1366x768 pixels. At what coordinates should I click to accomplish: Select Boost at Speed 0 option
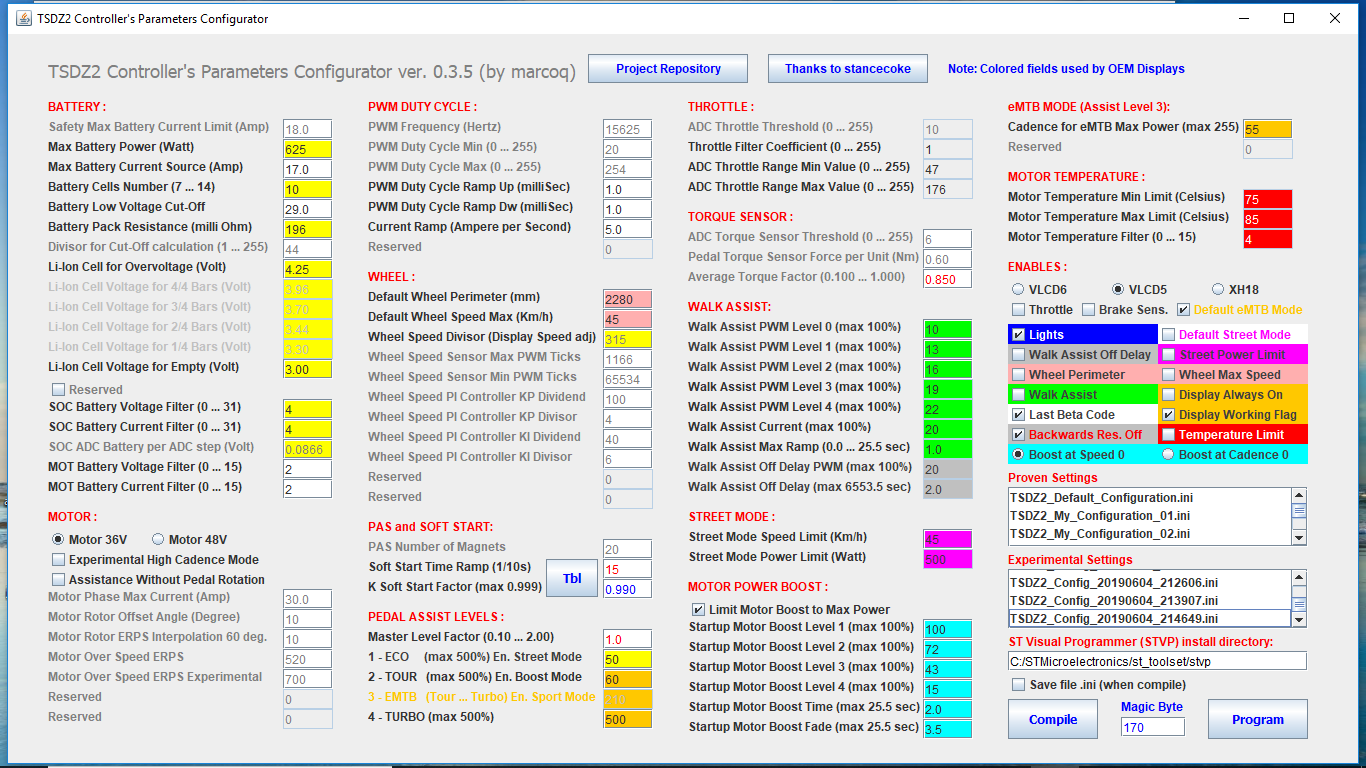[1018, 454]
